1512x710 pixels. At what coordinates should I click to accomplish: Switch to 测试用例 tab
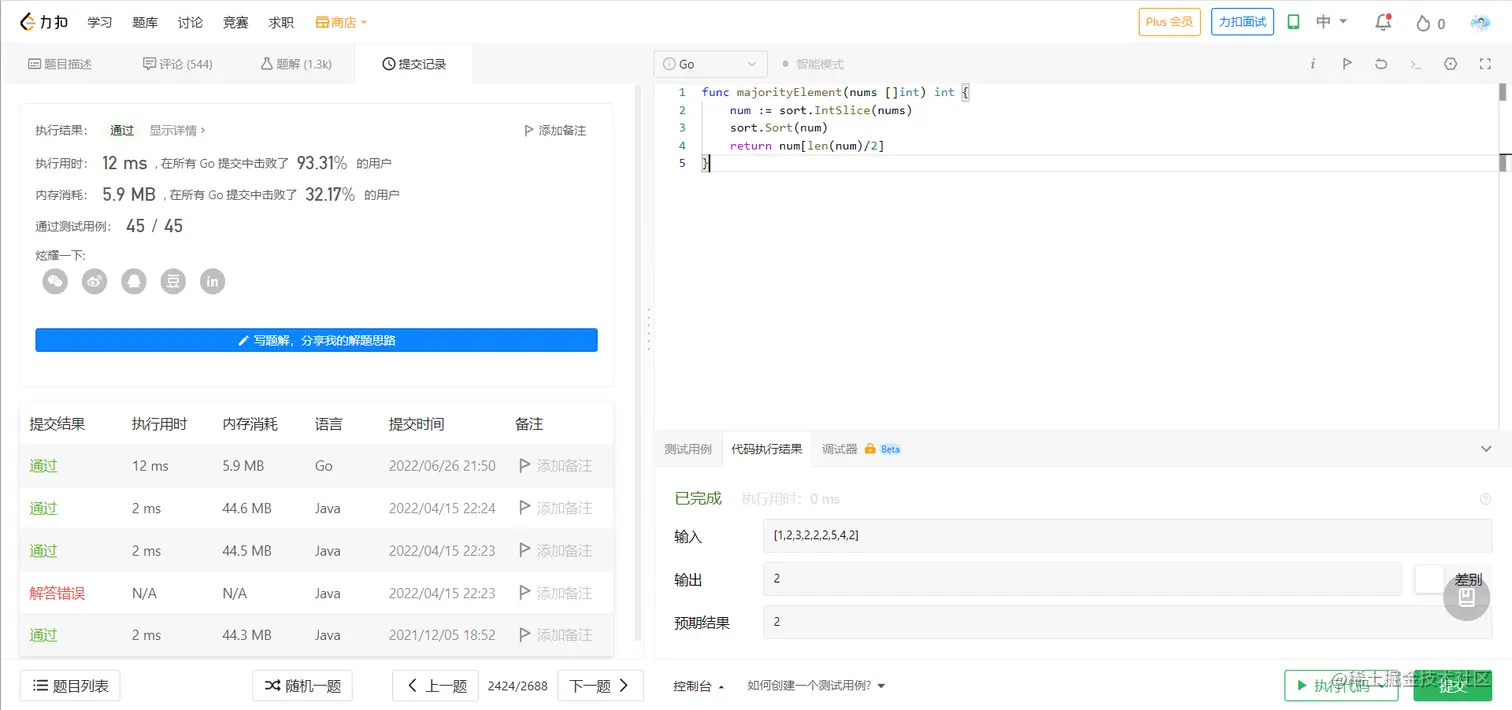688,449
